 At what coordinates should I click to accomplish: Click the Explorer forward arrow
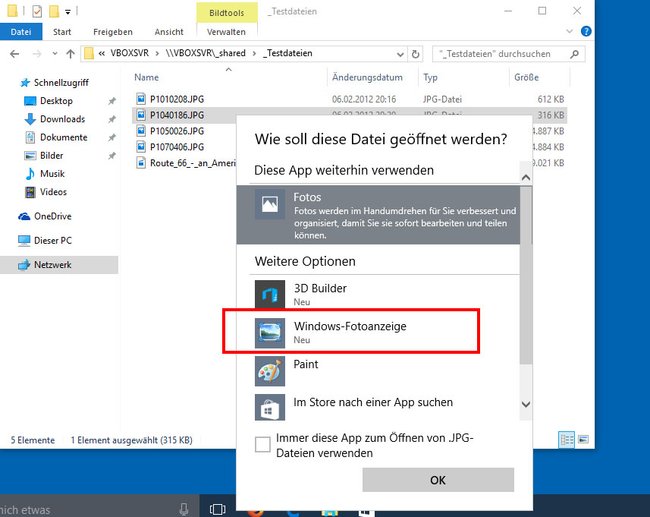point(36,54)
